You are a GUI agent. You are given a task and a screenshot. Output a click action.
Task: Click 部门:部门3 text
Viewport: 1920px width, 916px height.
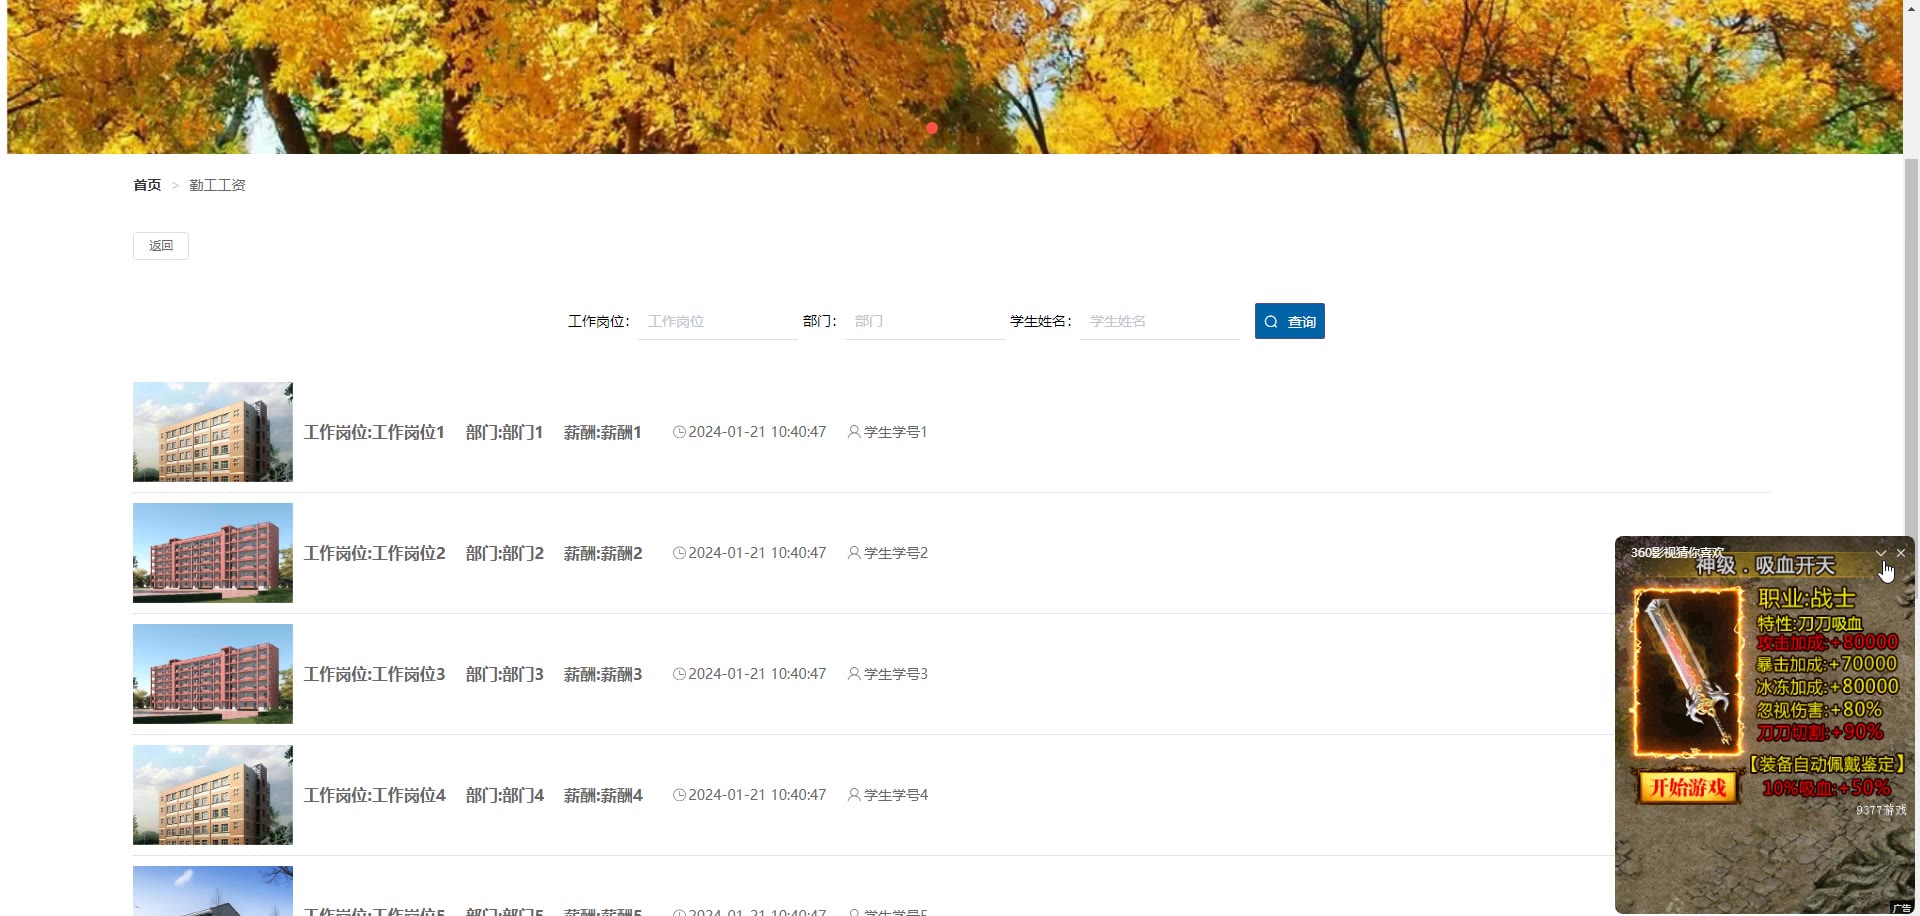(x=505, y=674)
